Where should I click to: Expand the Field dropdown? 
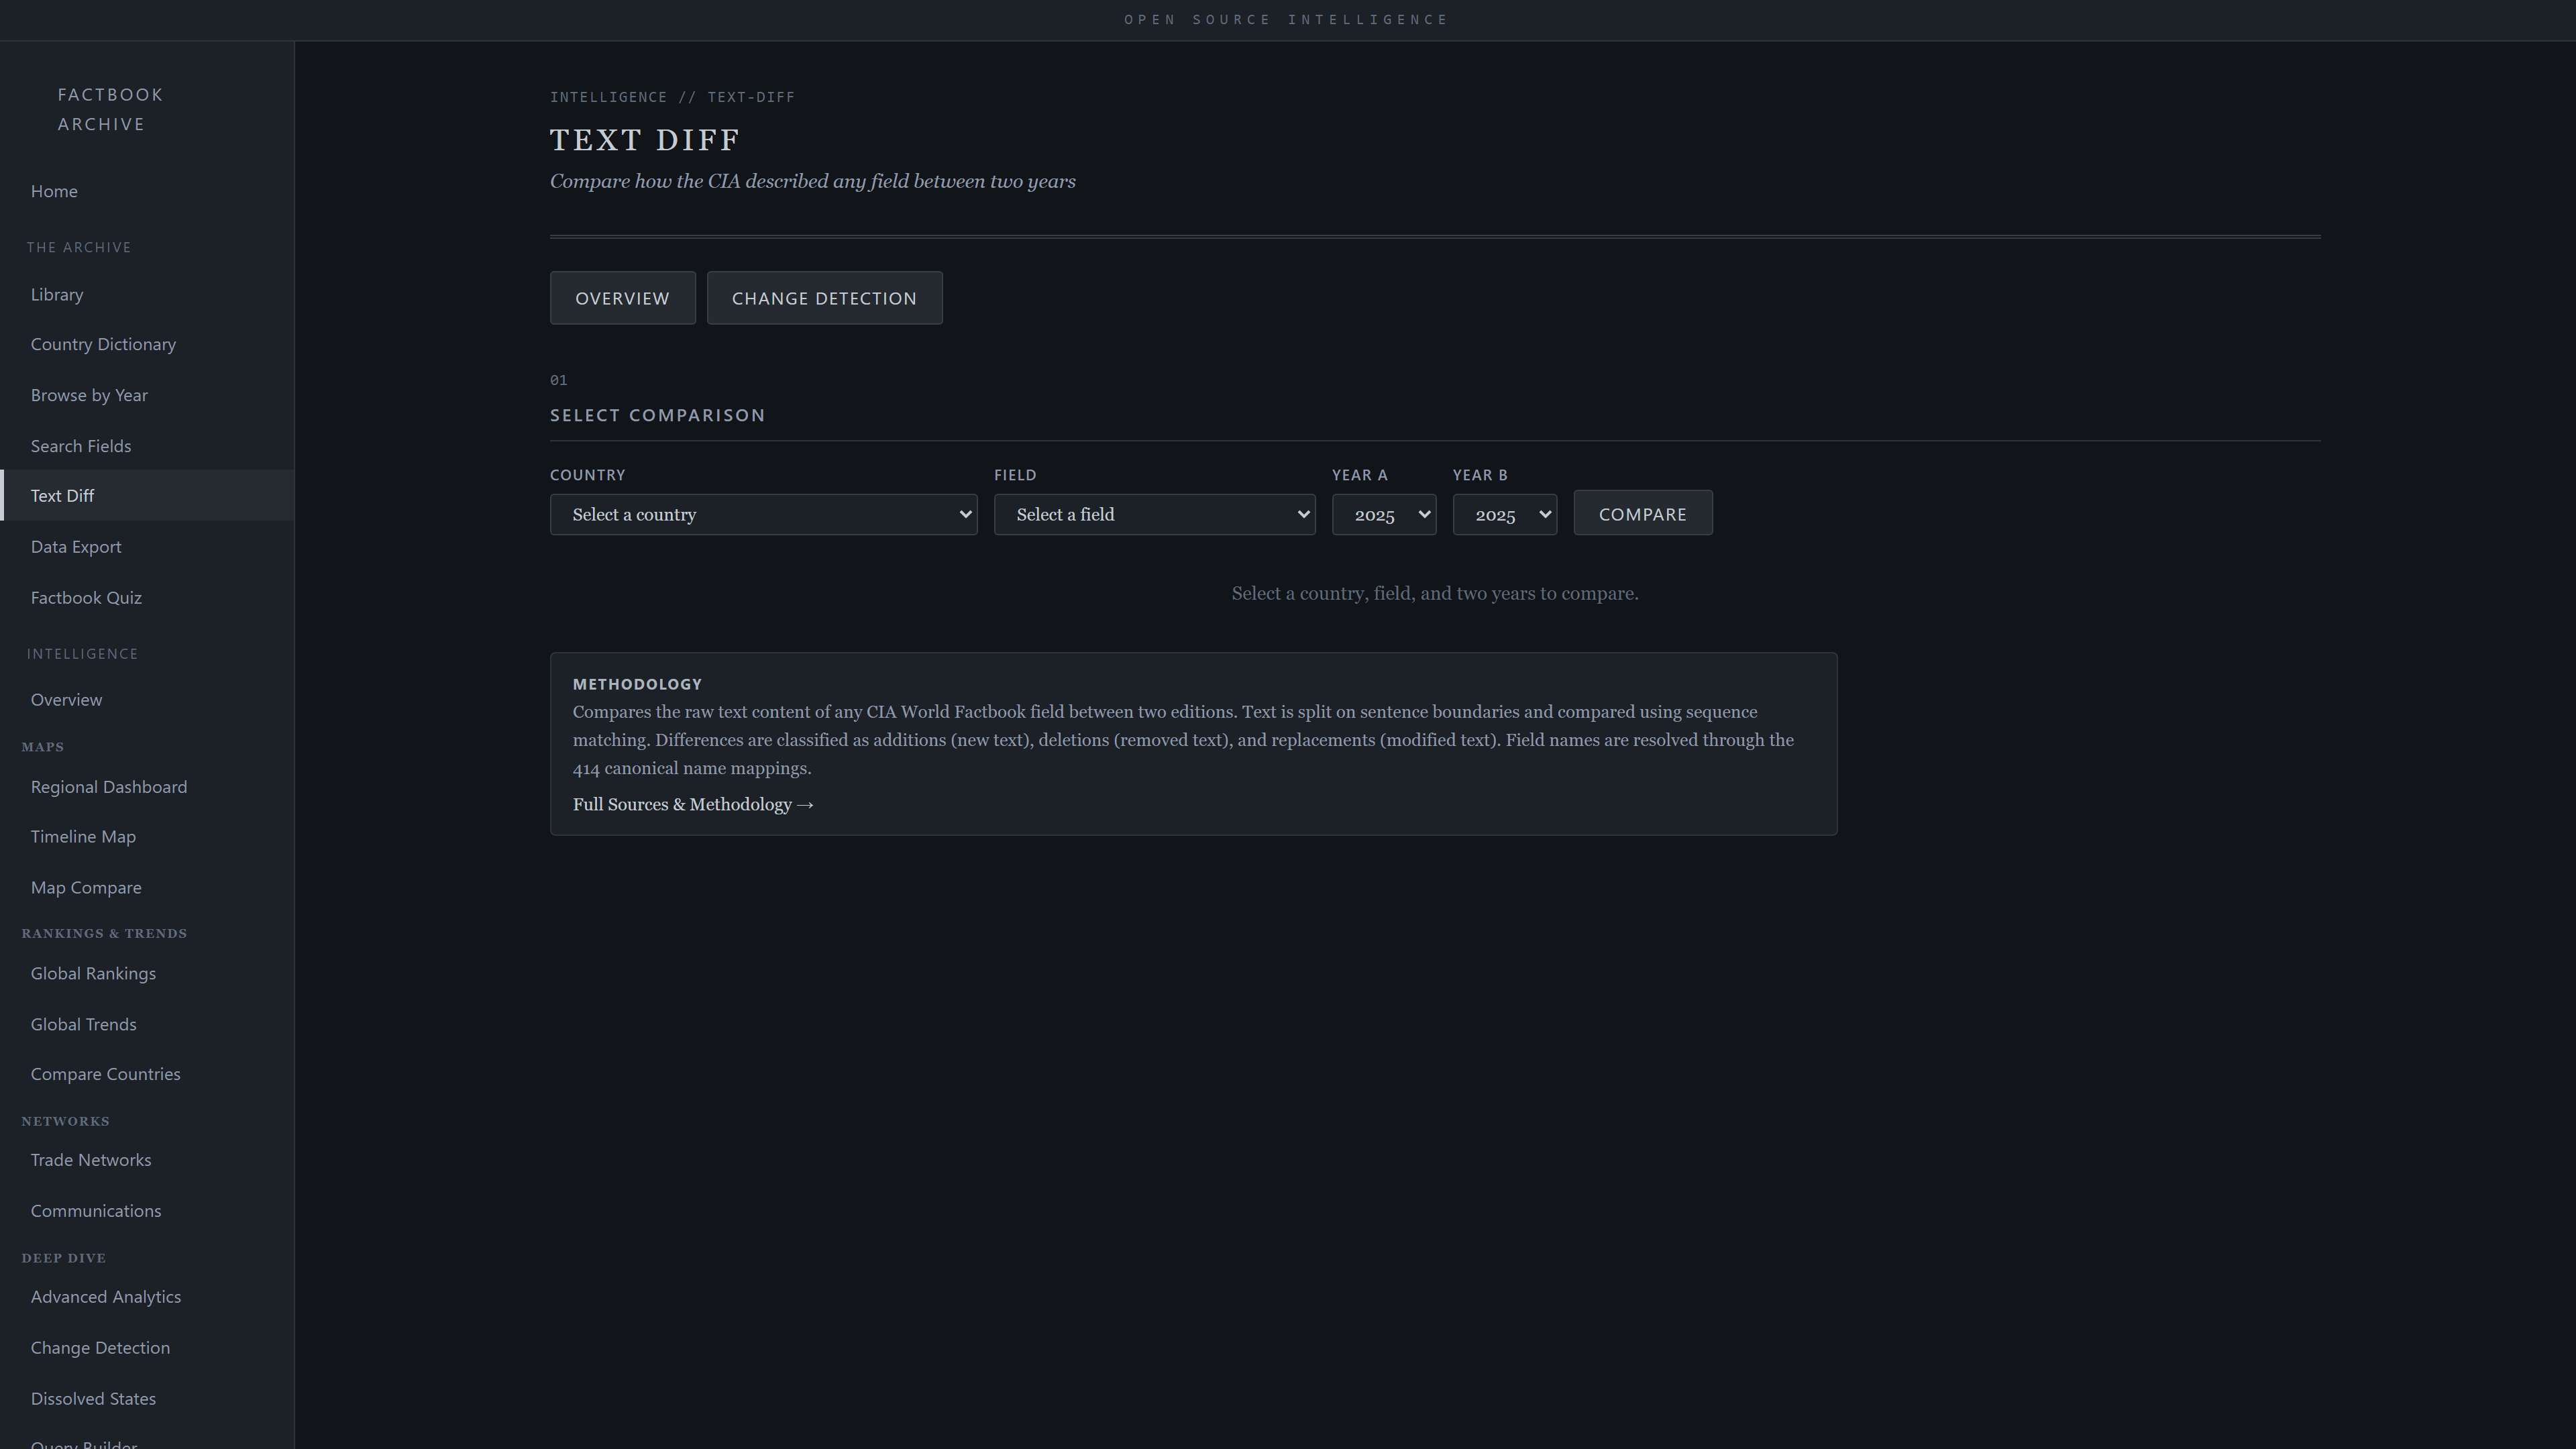tap(1154, 514)
